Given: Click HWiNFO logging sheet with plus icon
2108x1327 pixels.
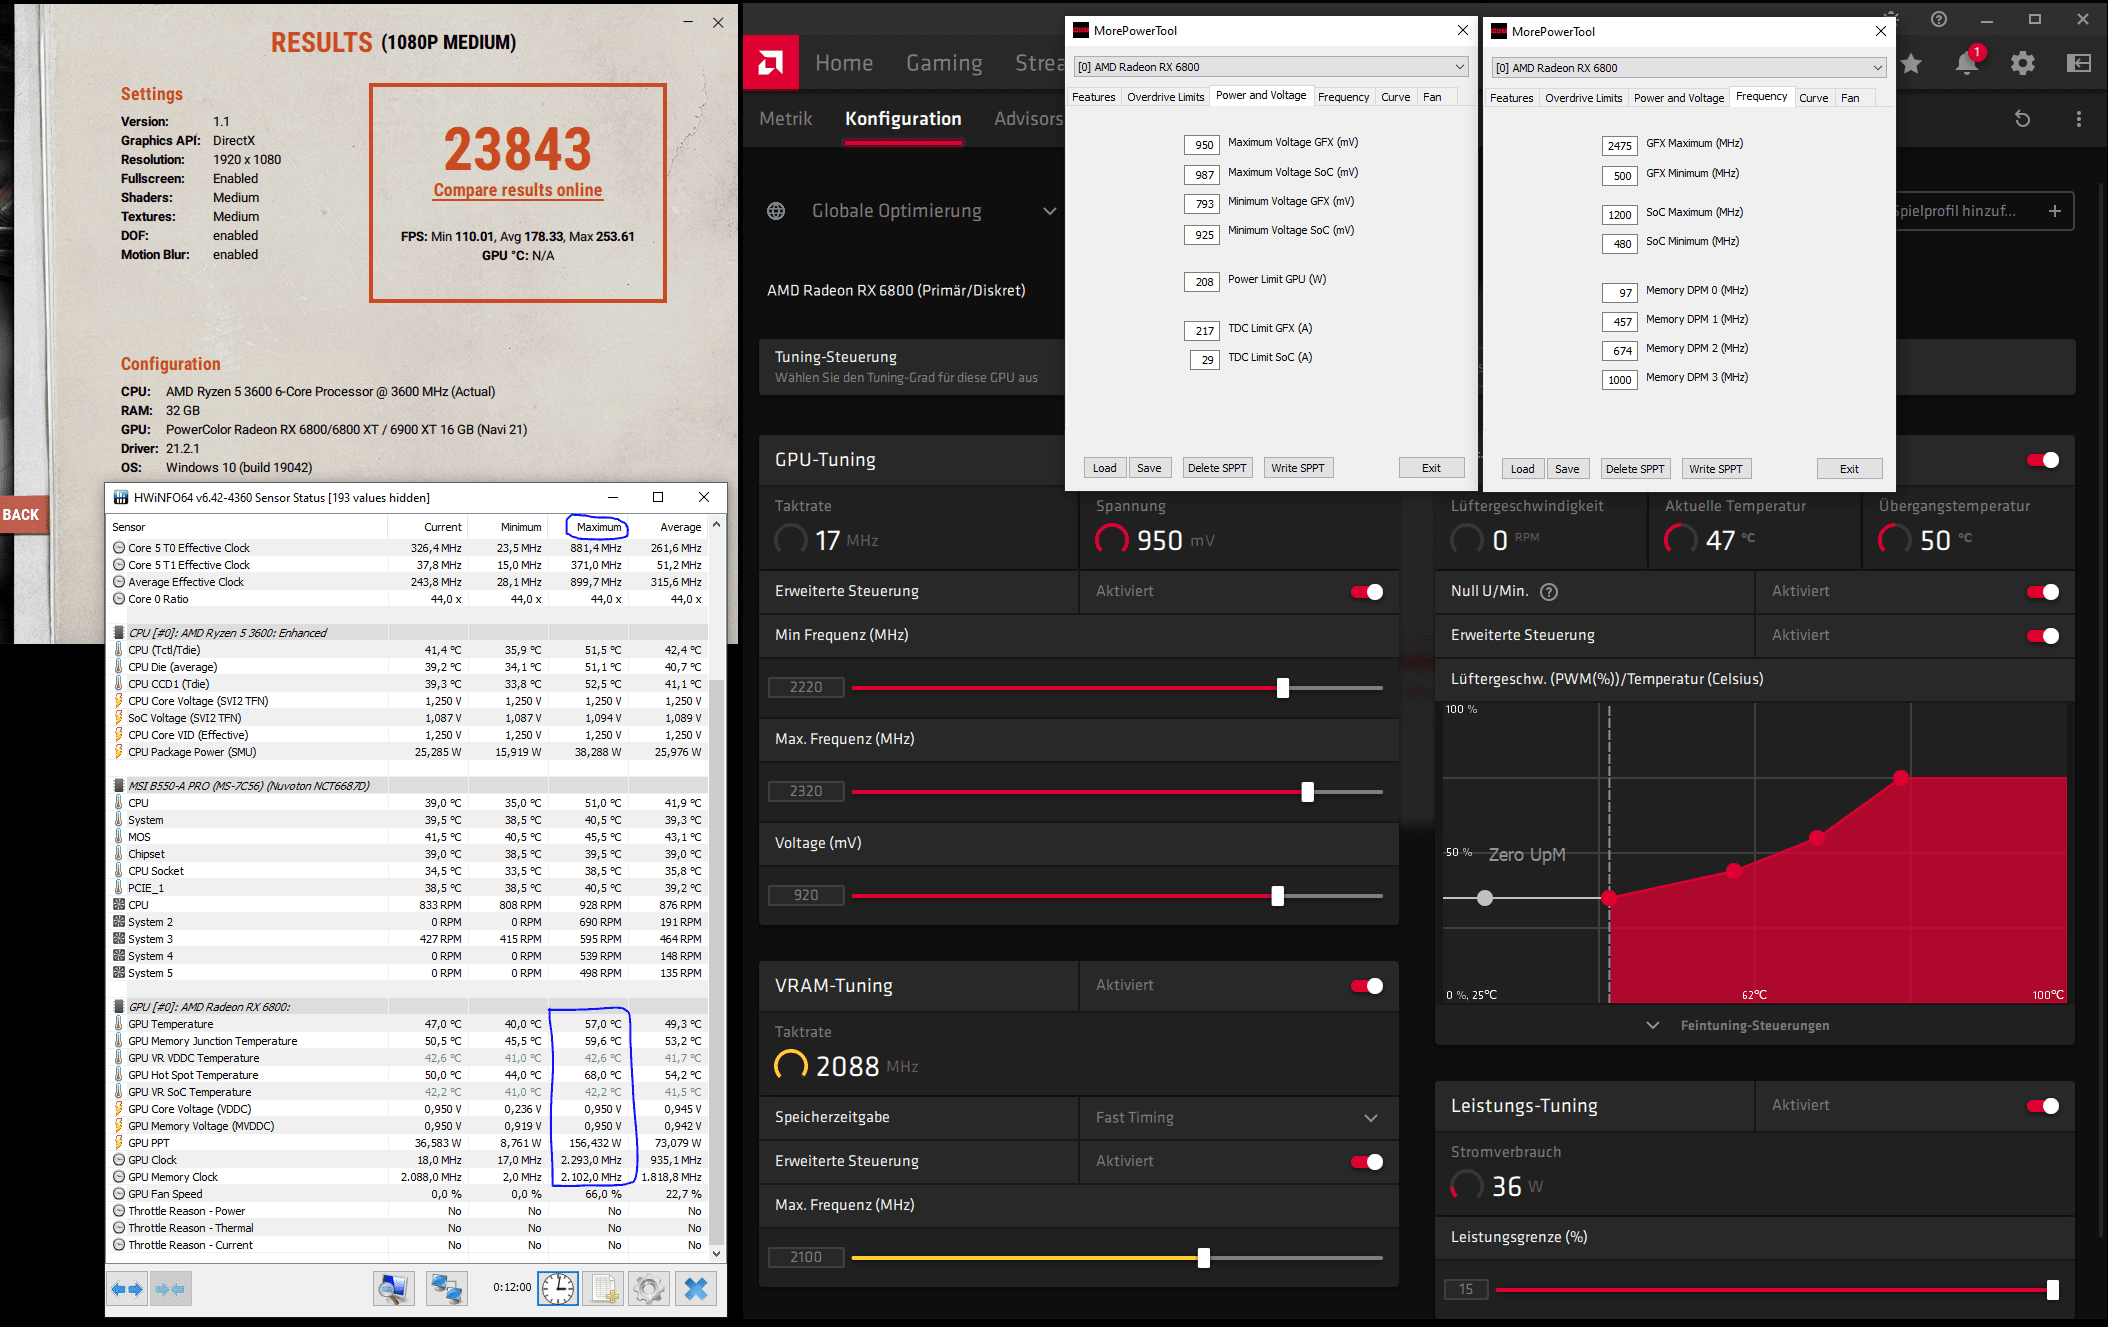Looking at the screenshot, I should [605, 1289].
